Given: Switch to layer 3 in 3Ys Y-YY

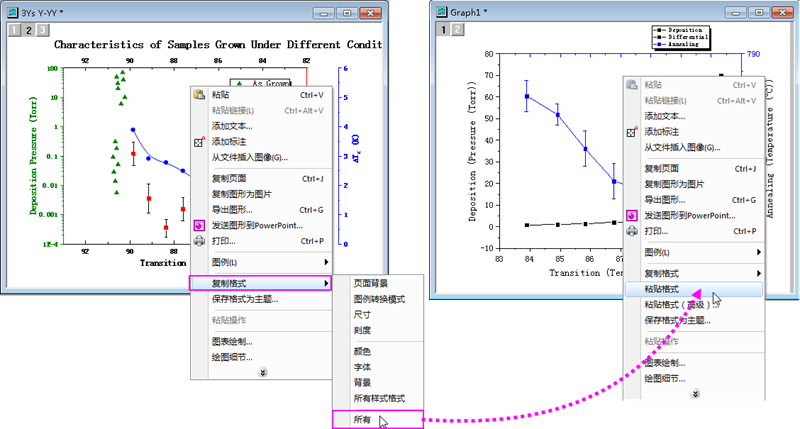Looking at the screenshot, I should click(x=43, y=30).
